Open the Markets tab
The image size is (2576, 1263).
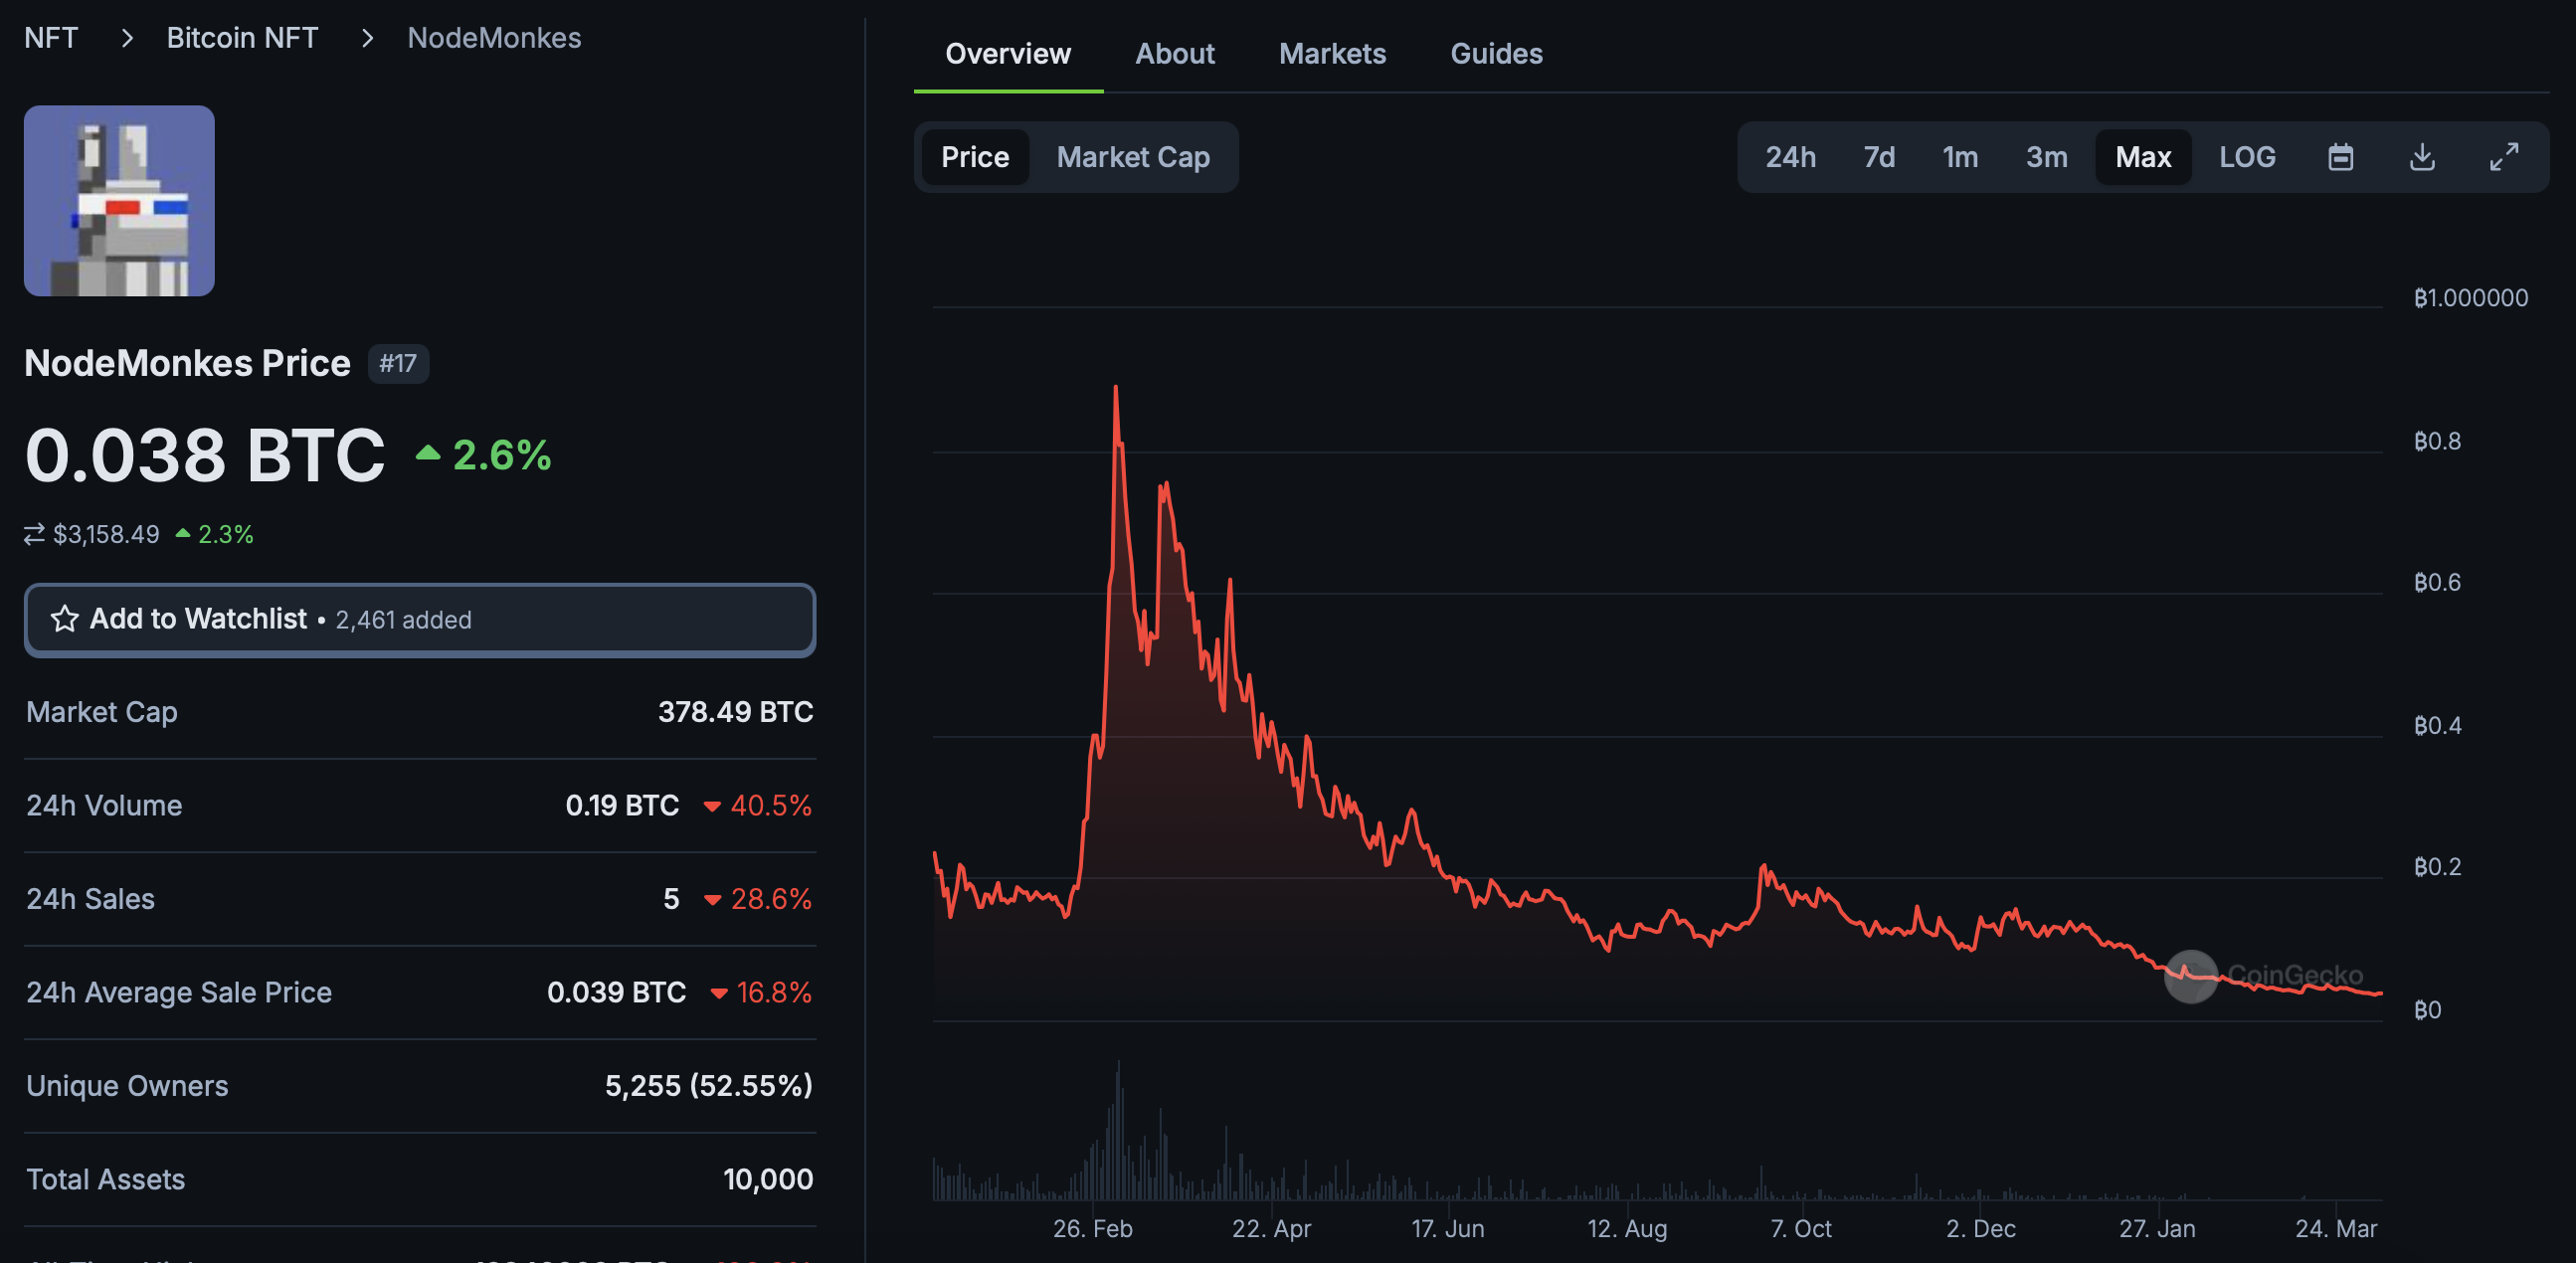tap(1332, 54)
